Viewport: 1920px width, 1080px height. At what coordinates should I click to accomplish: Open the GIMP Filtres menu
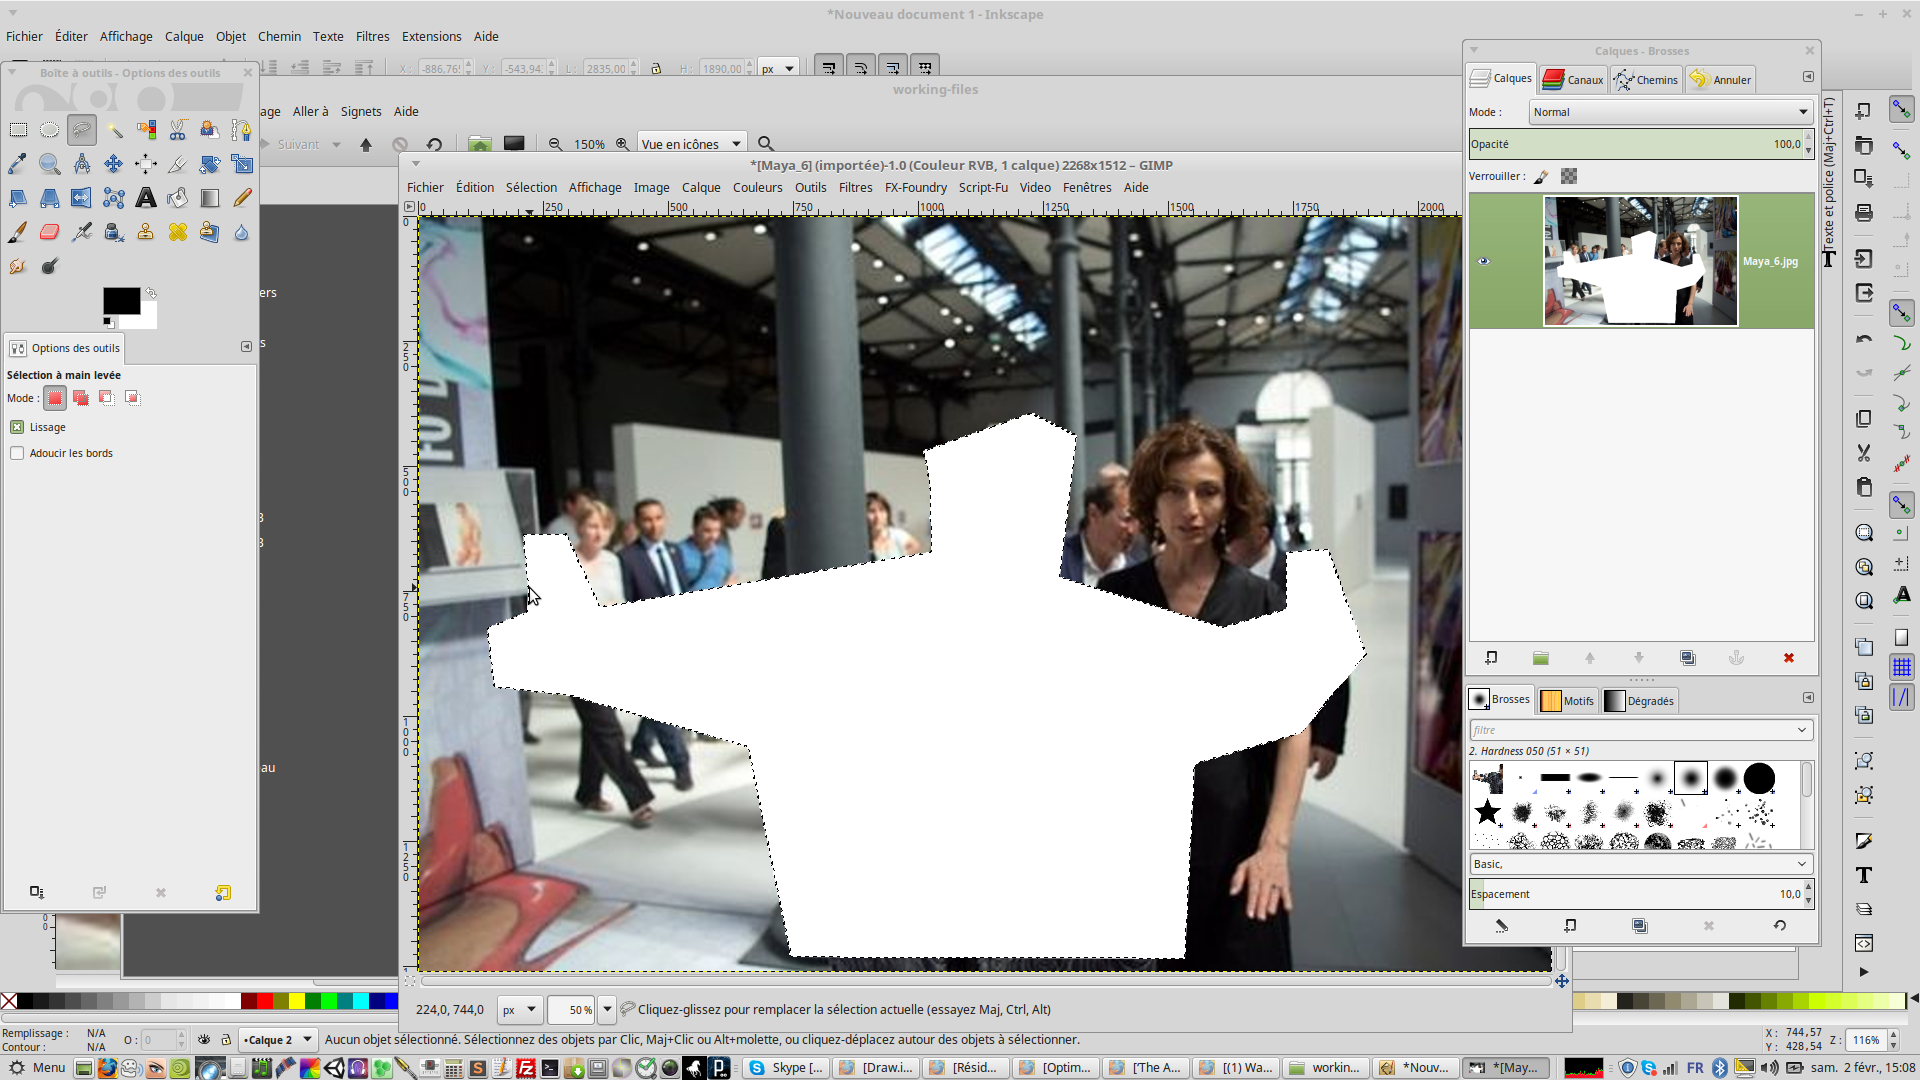click(x=854, y=187)
